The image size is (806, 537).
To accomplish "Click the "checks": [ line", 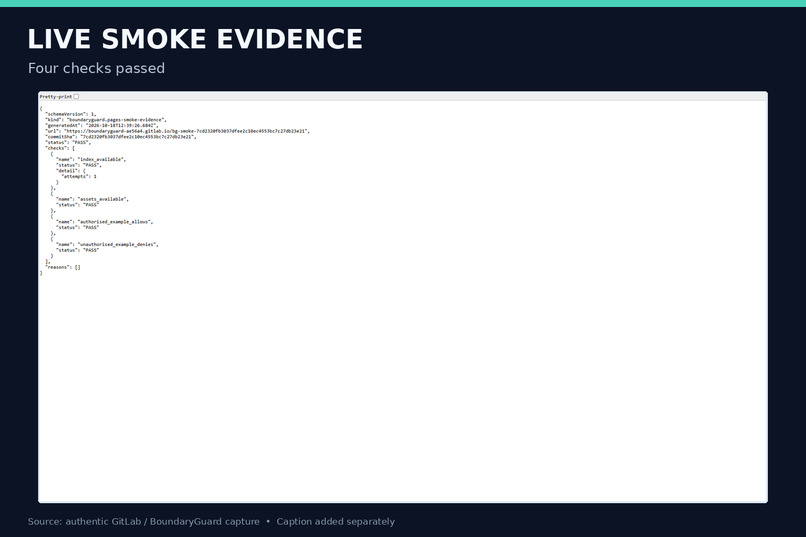I will click(60, 148).
